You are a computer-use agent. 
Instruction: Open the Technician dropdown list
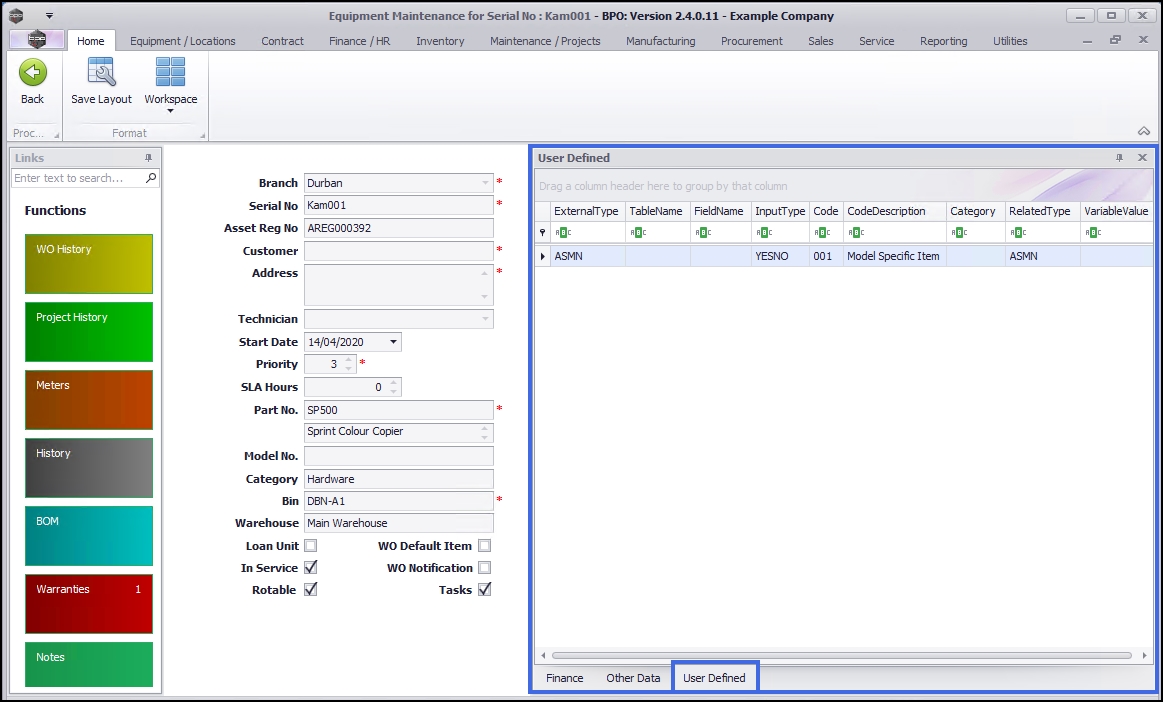pyautogui.click(x=486, y=319)
